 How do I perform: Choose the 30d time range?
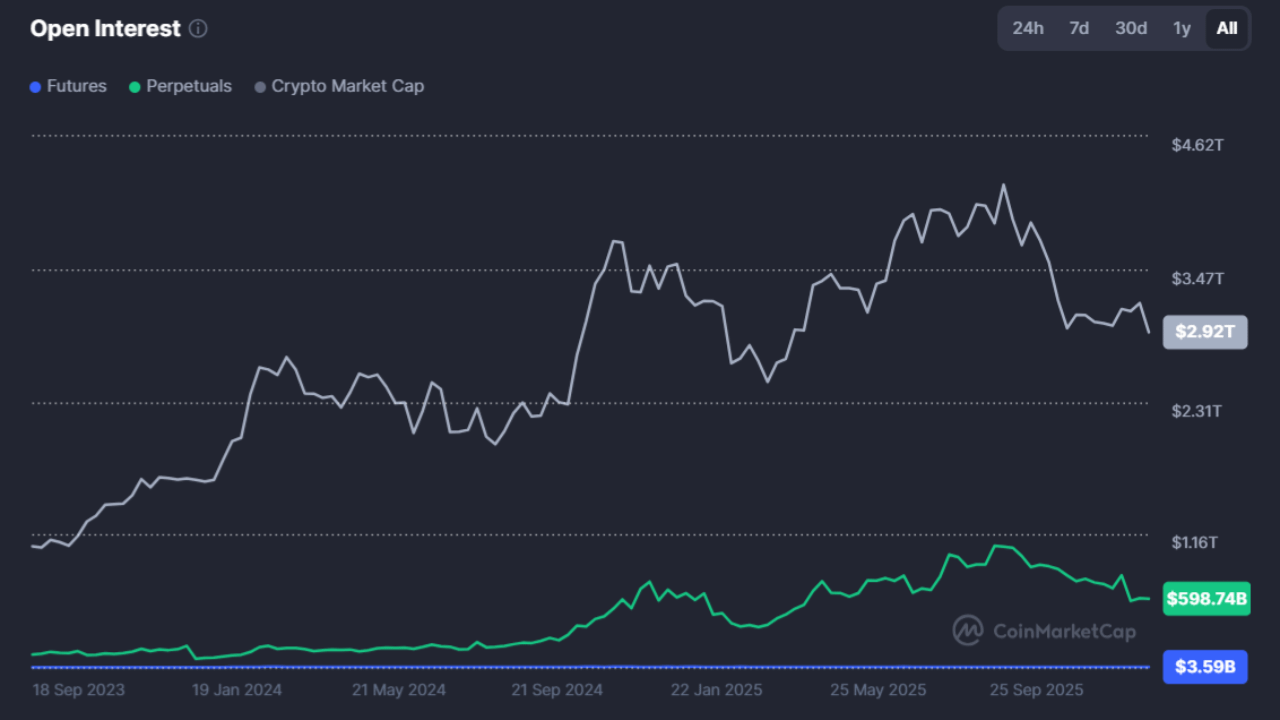coord(1131,28)
